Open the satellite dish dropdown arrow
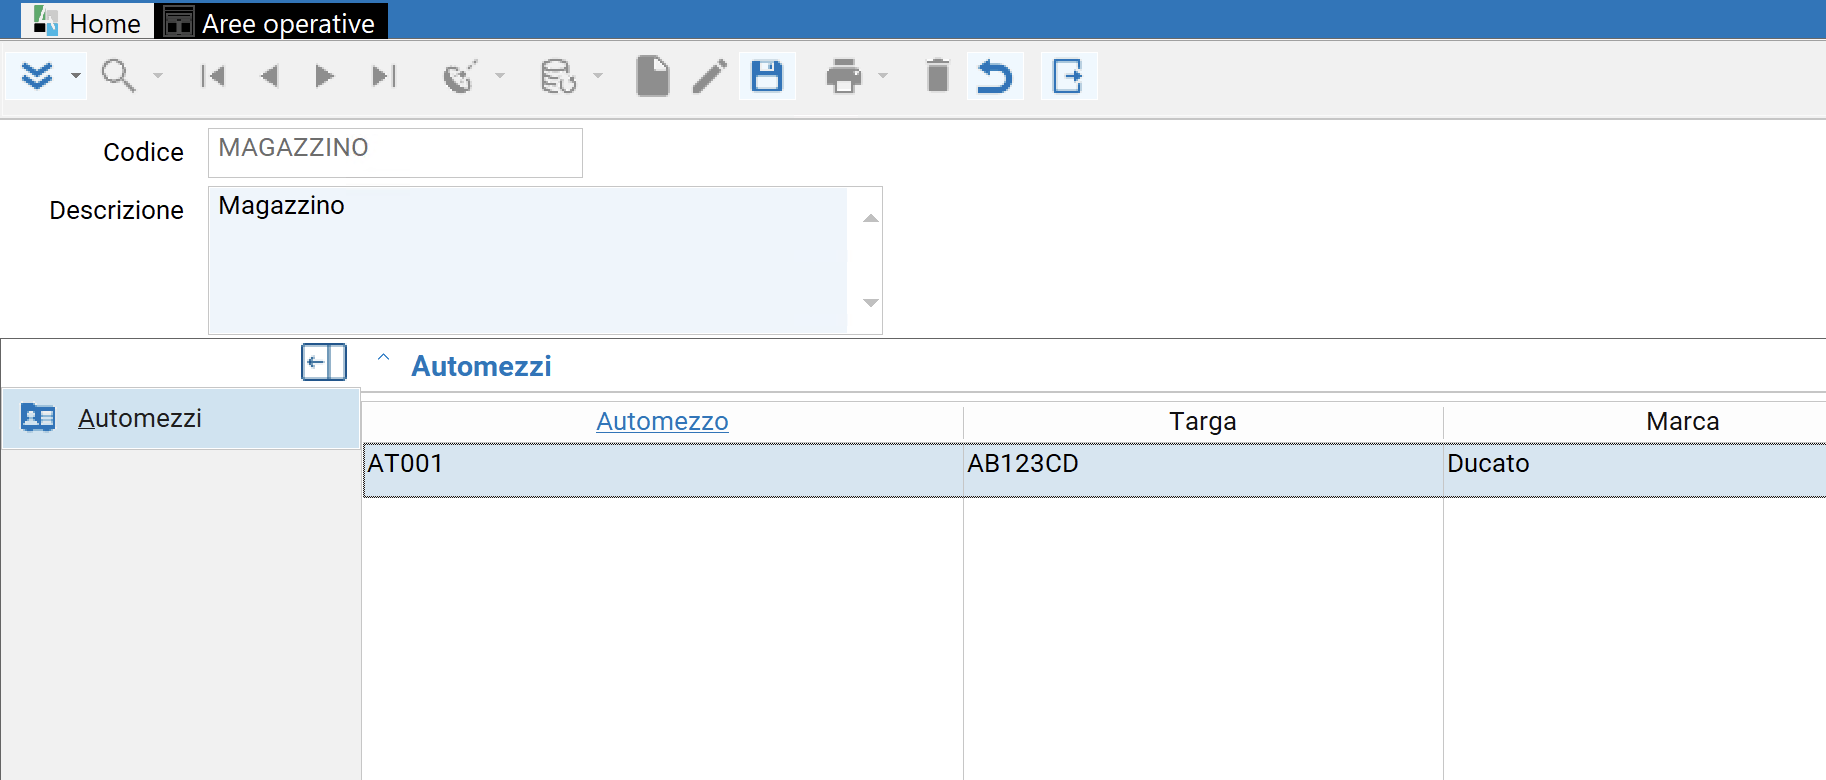The height and width of the screenshot is (780, 1826). coord(500,76)
